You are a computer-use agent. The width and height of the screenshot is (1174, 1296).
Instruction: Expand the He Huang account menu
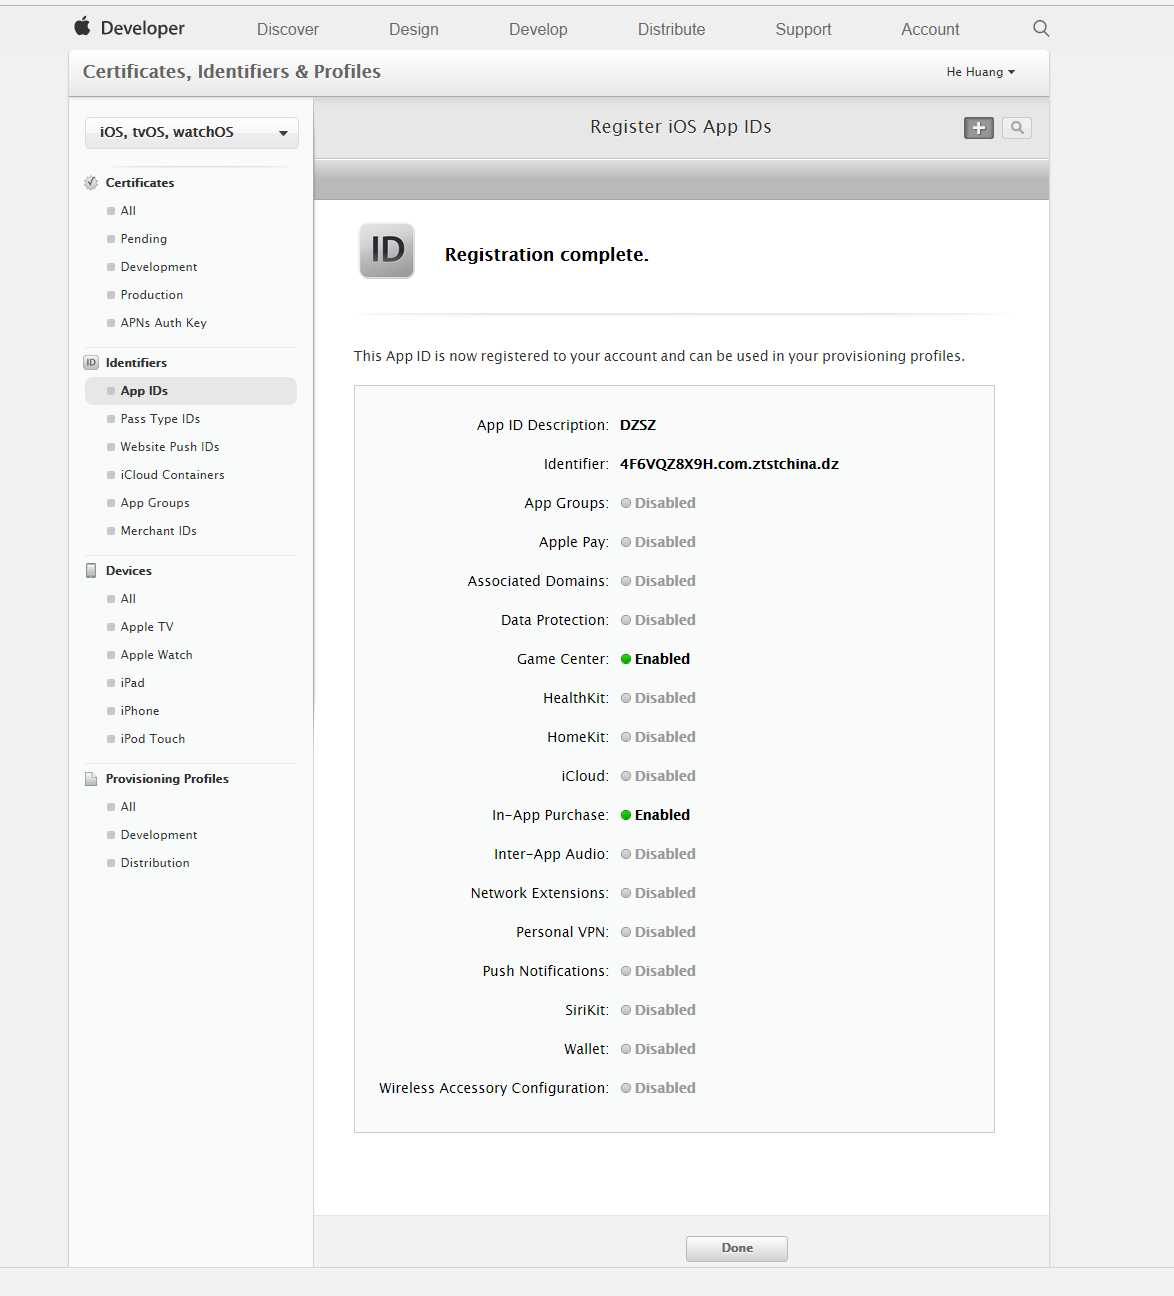point(981,72)
